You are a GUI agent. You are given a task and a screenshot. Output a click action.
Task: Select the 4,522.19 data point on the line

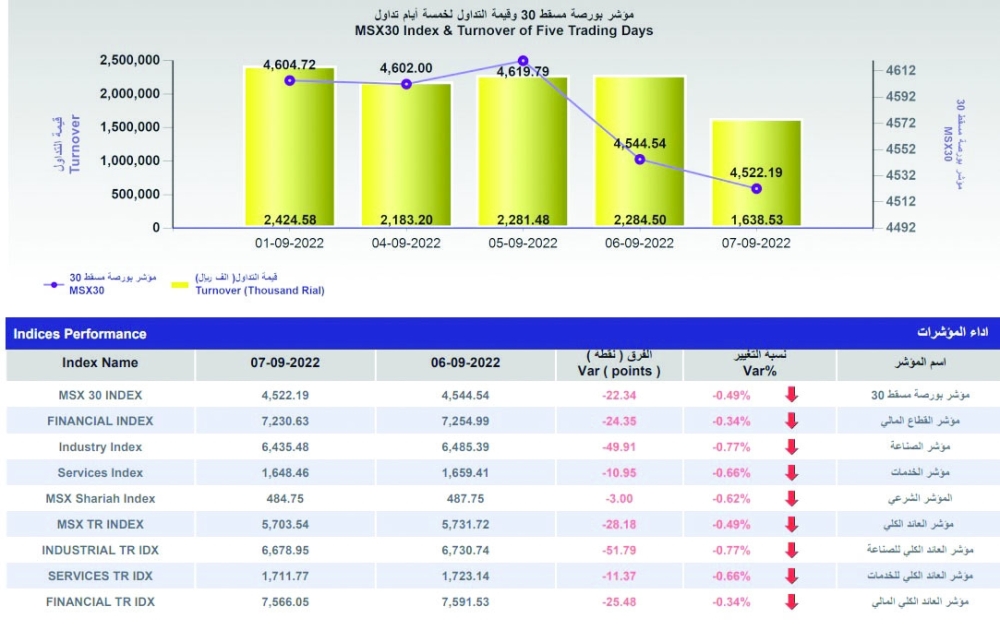[756, 188]
